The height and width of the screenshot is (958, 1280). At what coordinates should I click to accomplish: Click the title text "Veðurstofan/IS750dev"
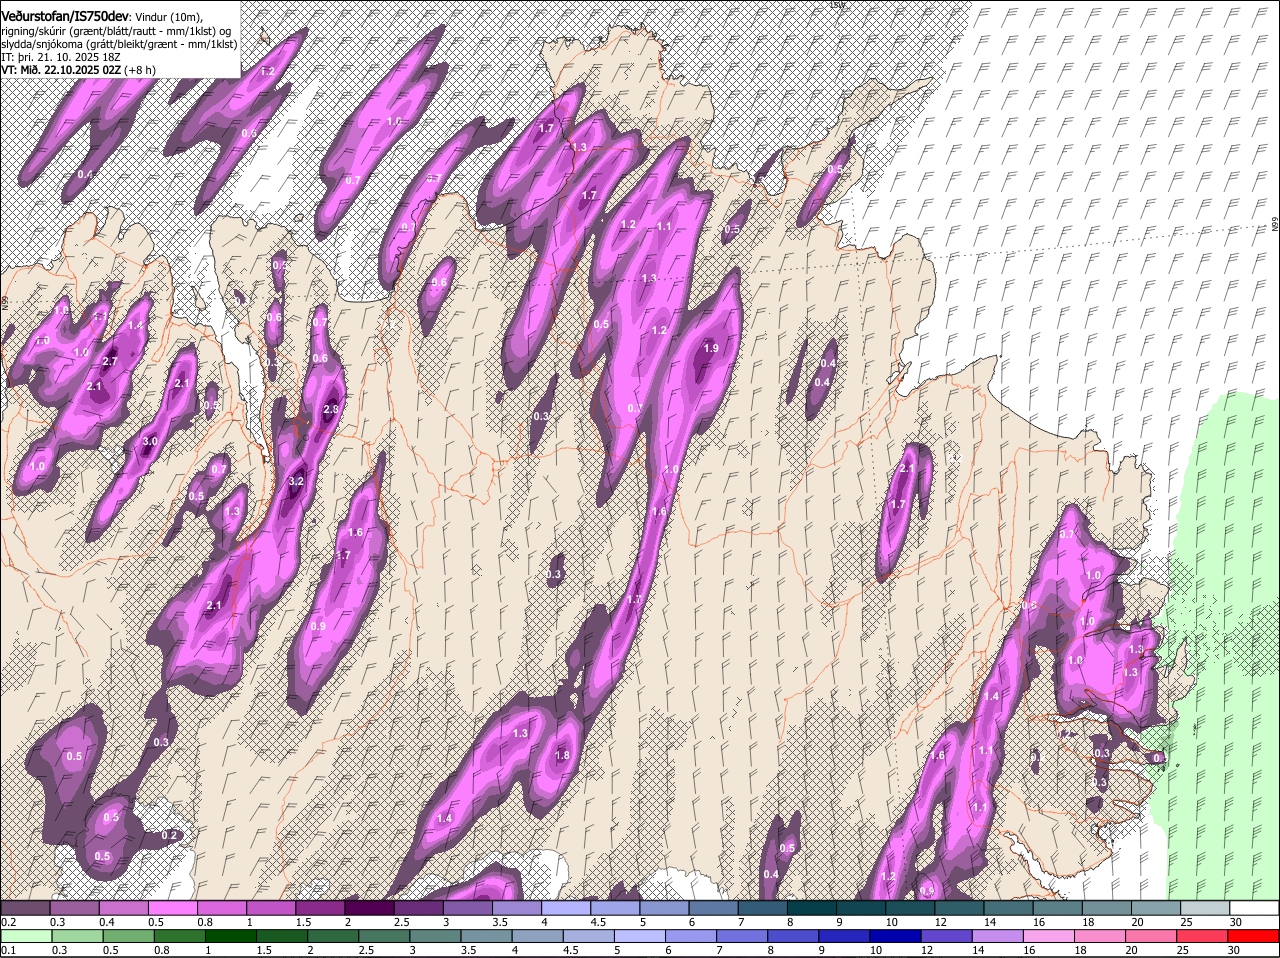[x=66, y=15]
